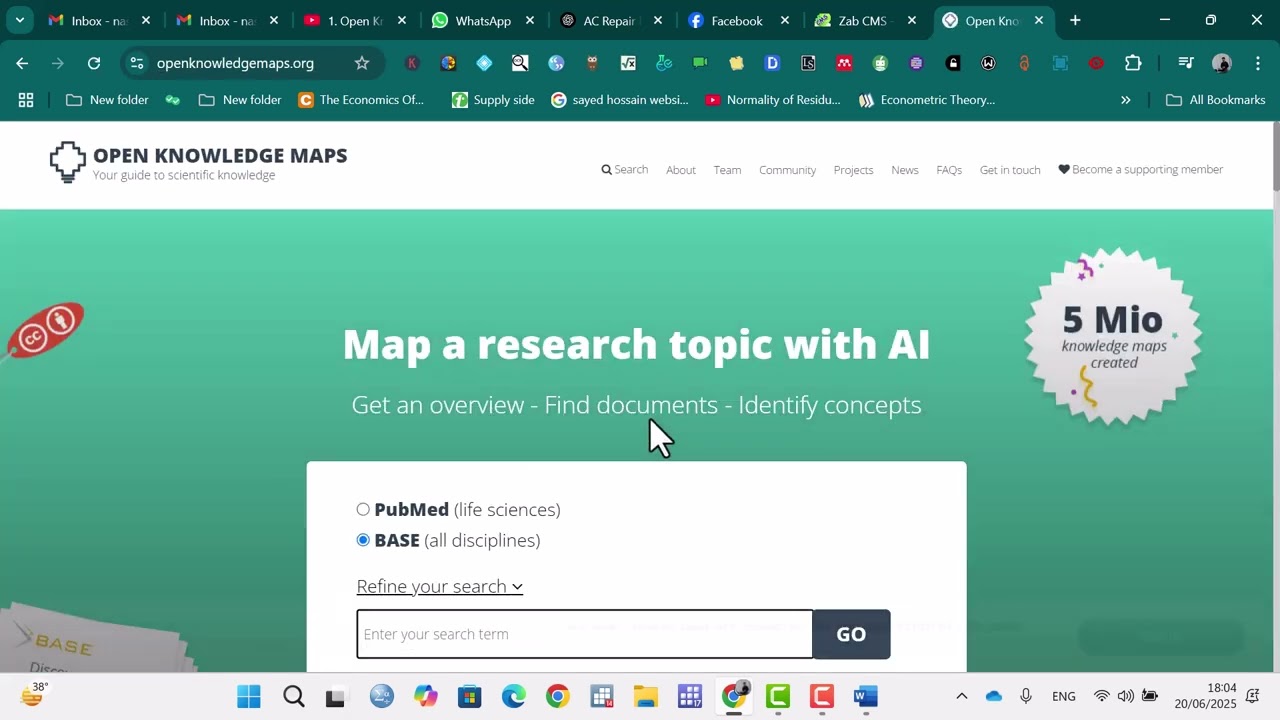Bookmark this page with the star icon
Screen dimensions: 1280x720
click(362, 63)
